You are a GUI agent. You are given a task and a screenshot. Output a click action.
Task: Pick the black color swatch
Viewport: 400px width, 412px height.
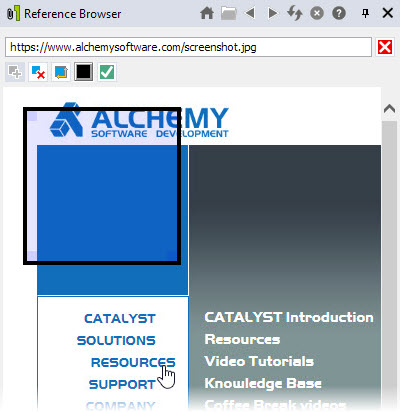point(83,72)
